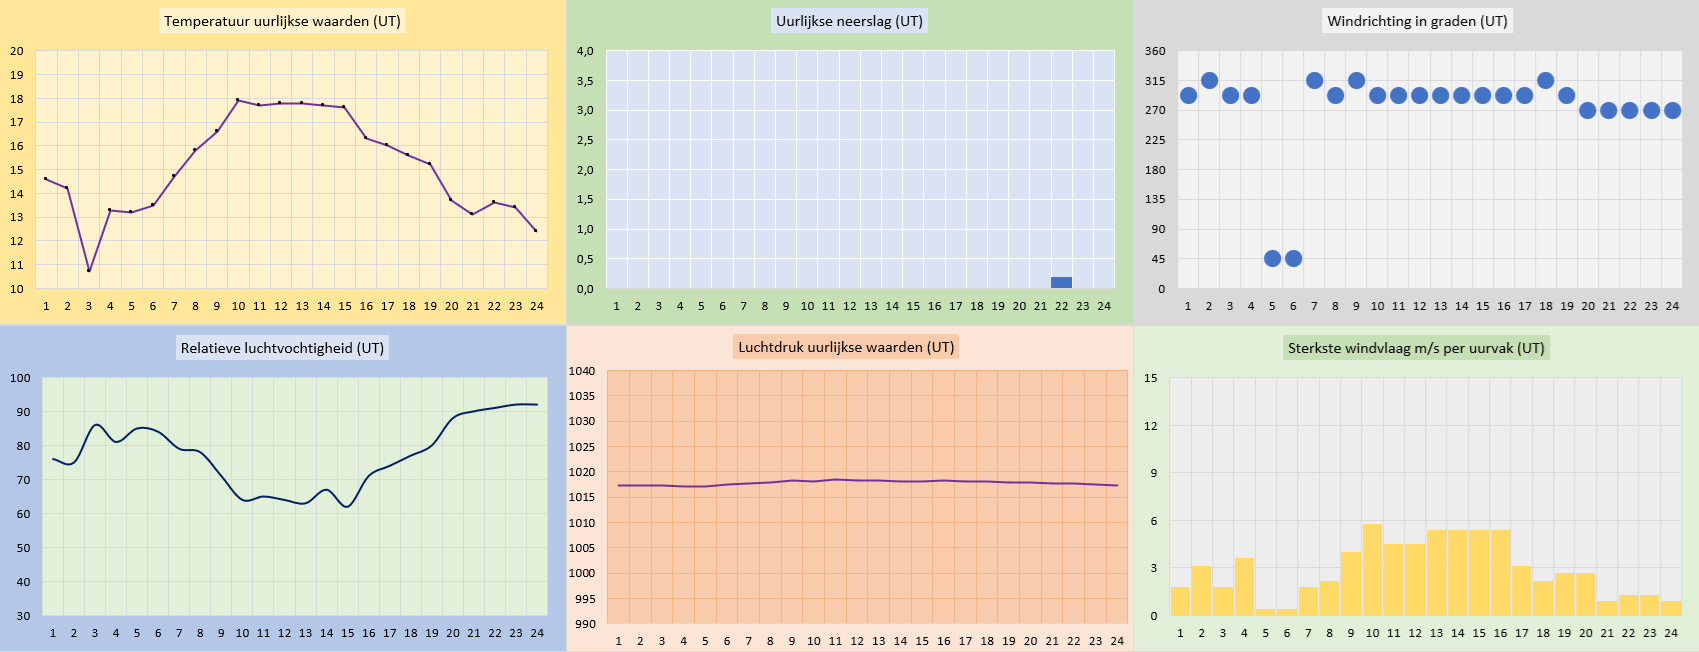This screenshot has height=652, width=1699.
Task: Click x-axis hour 11 in wind direction chart
Action: [x=1398, y=306]
